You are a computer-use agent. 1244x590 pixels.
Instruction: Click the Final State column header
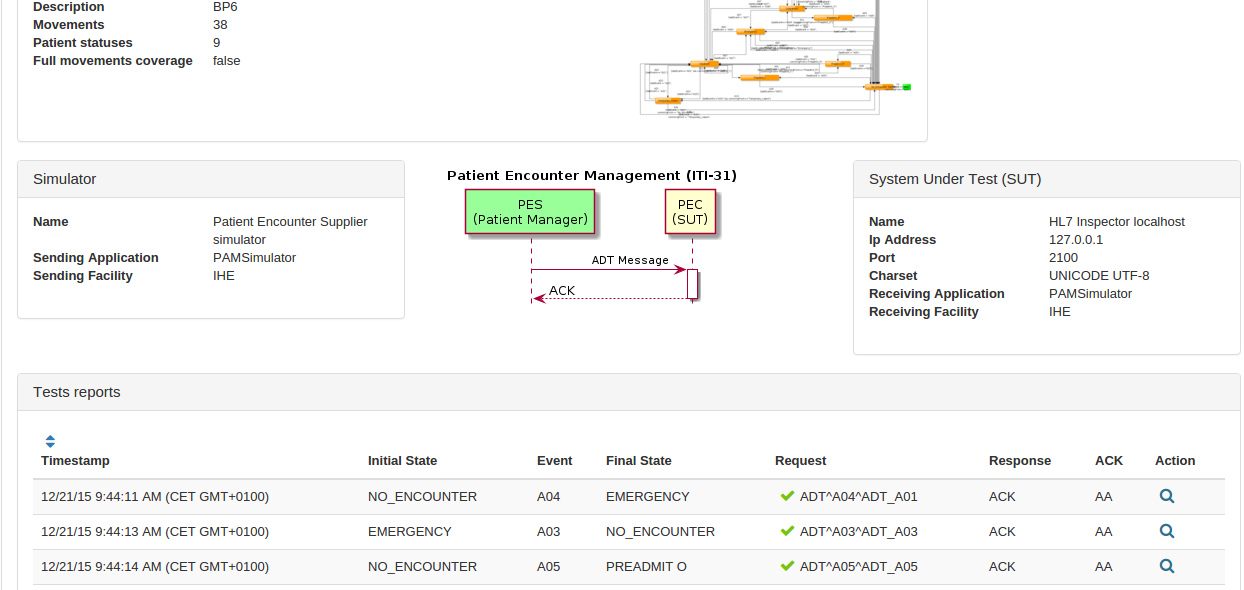pos(638,461)
